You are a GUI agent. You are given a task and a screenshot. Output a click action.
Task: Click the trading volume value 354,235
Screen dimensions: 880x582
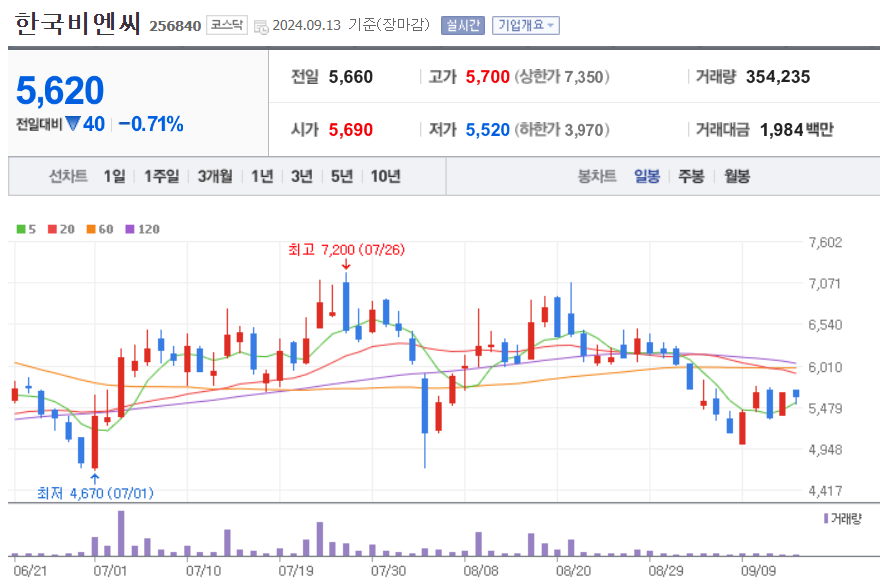[778, 77]
